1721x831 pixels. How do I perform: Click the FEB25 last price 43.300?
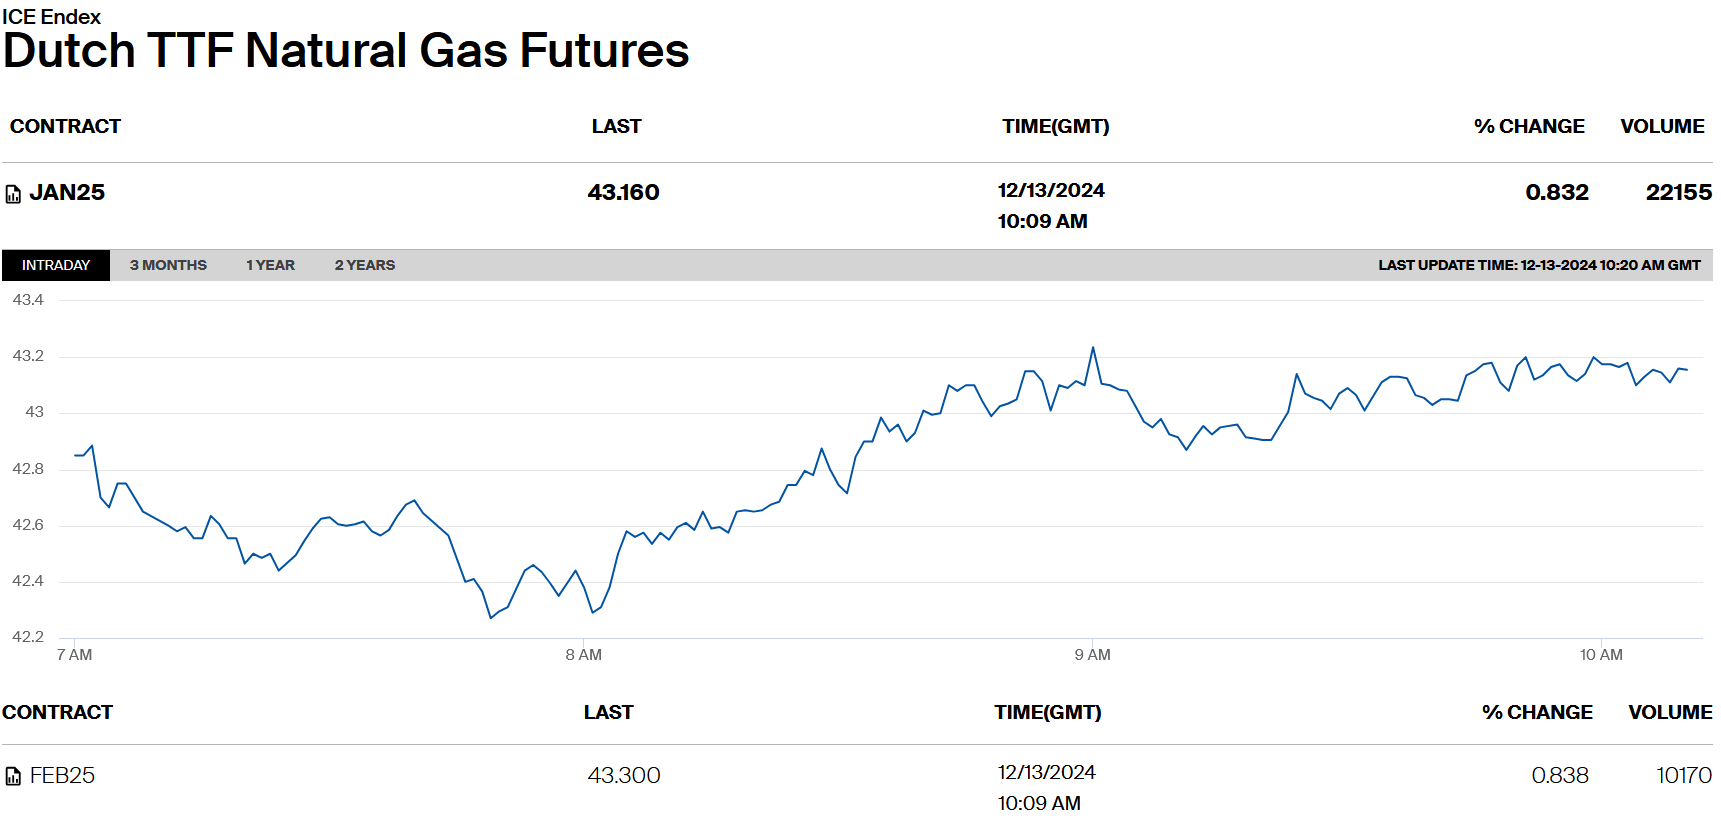[624, 775]
